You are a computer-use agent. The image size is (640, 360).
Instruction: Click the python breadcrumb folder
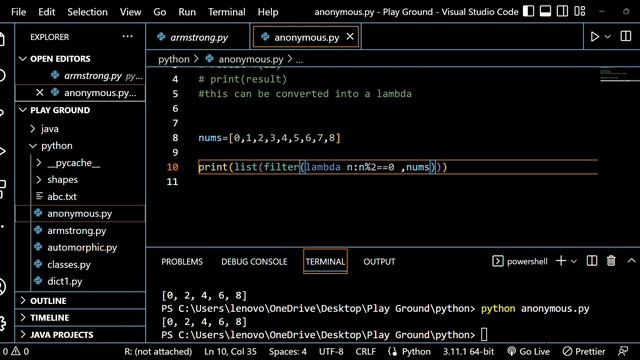click(174, 59)
